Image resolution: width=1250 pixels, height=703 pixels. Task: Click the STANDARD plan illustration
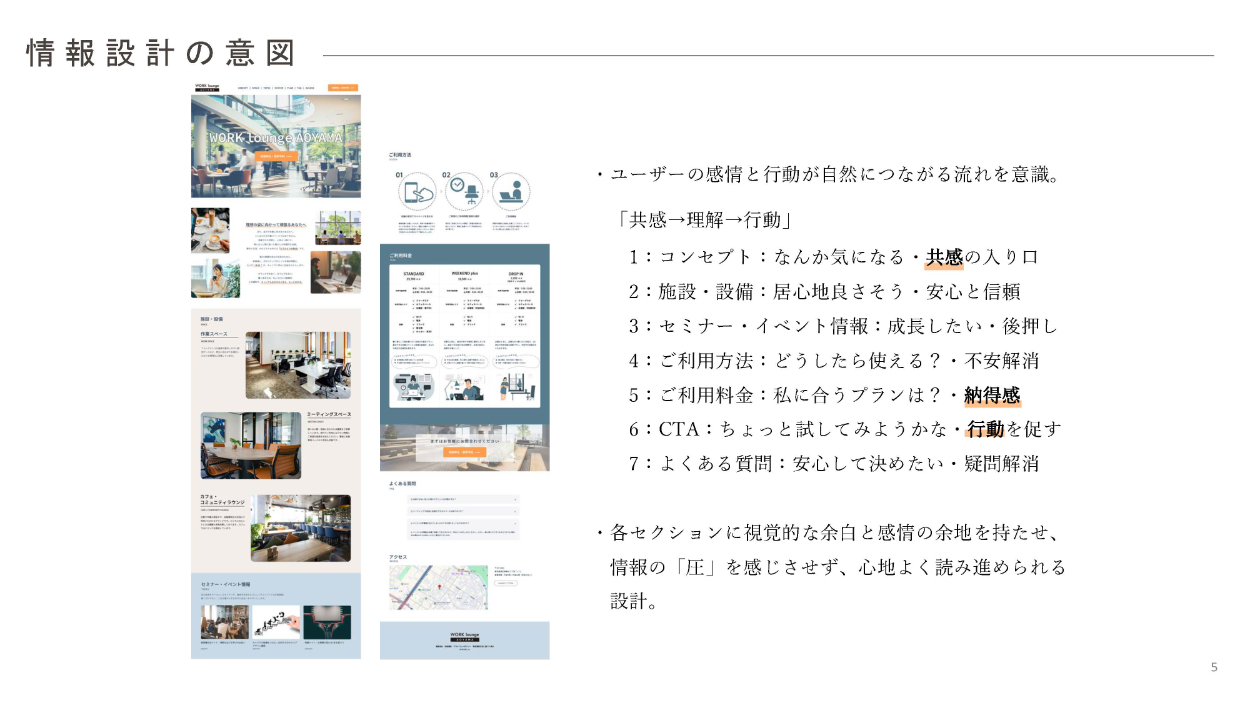pos(415,386)
